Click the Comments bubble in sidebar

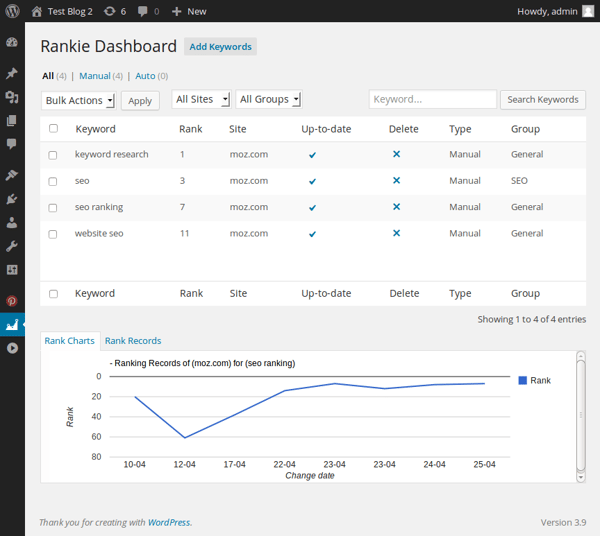pyautogui.click(x=12, y=144)
